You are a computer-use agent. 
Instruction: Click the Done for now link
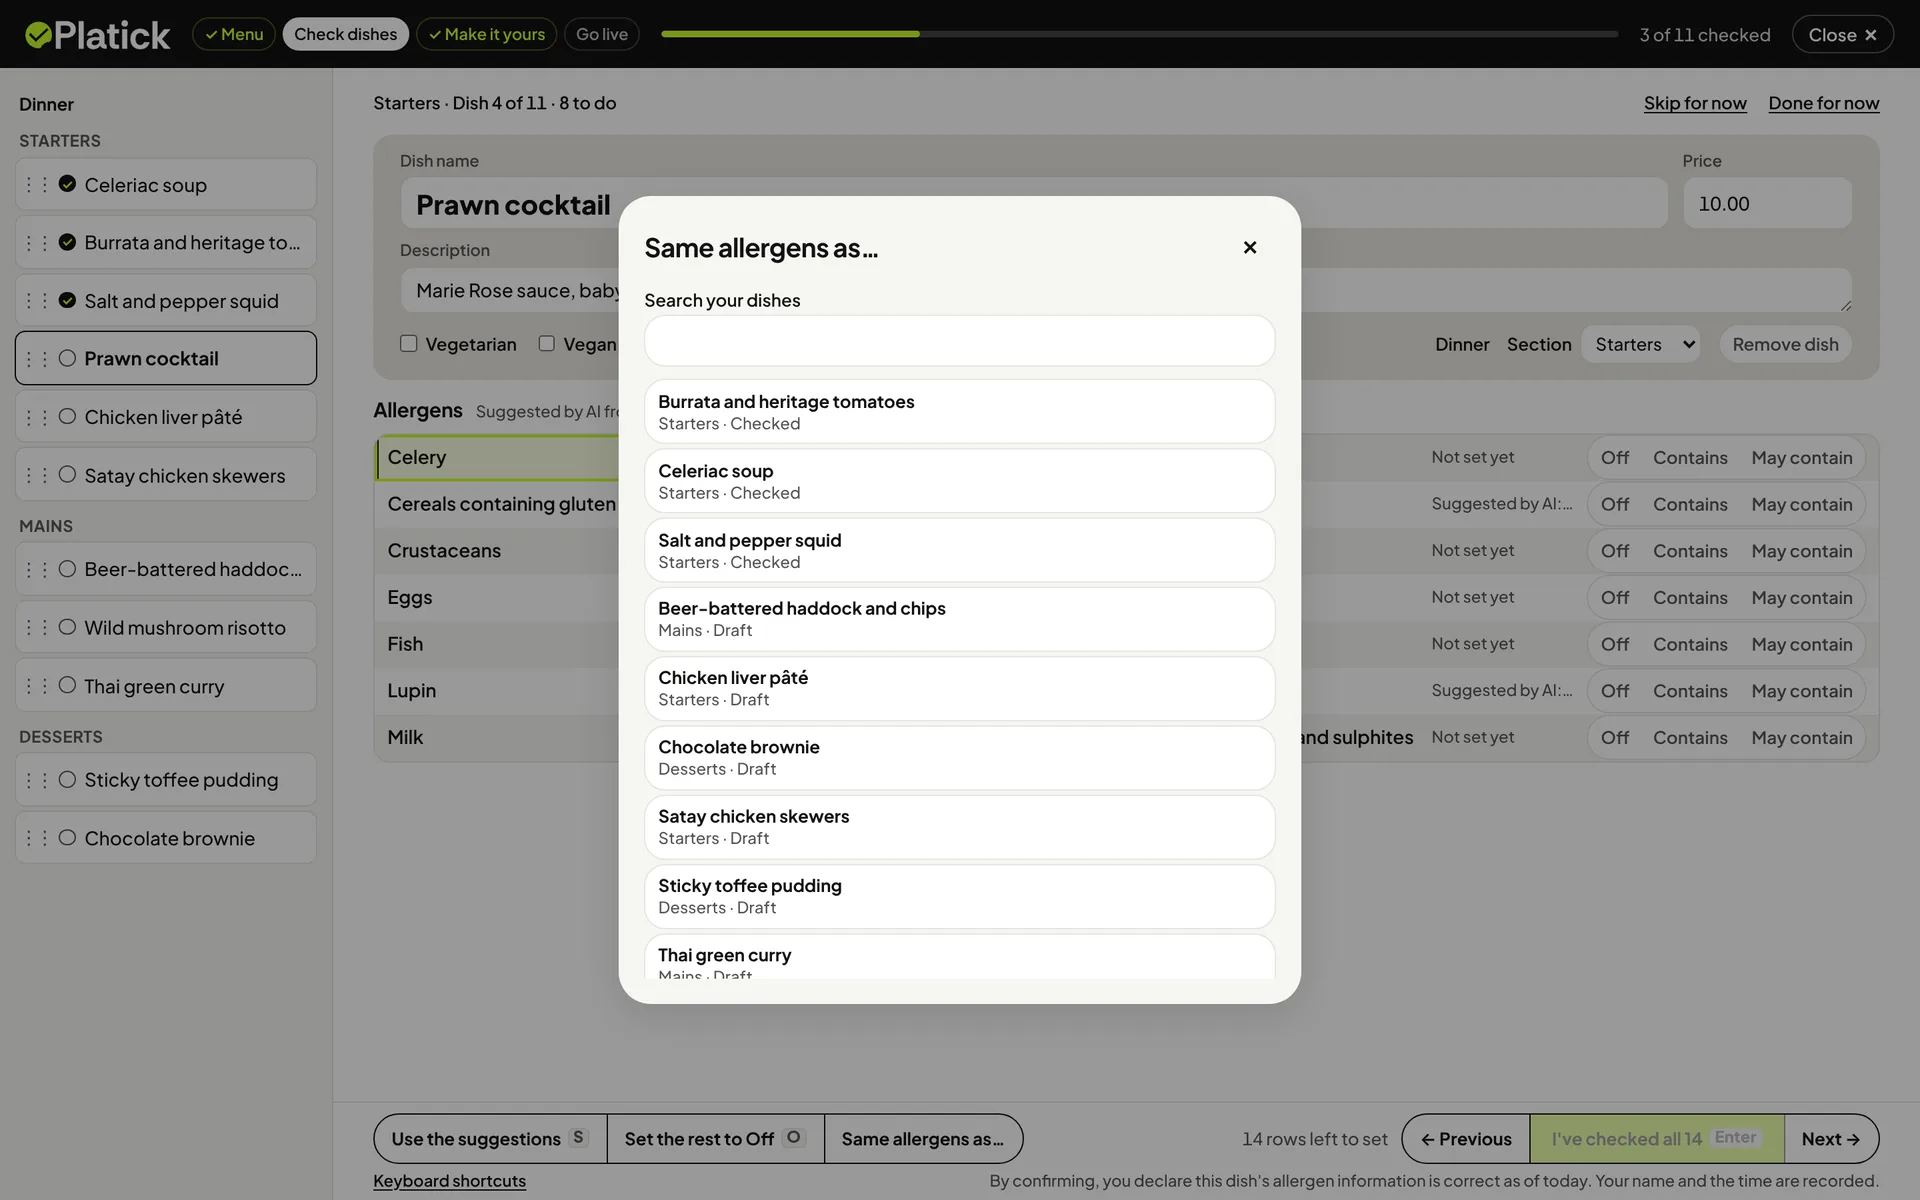1823,103
